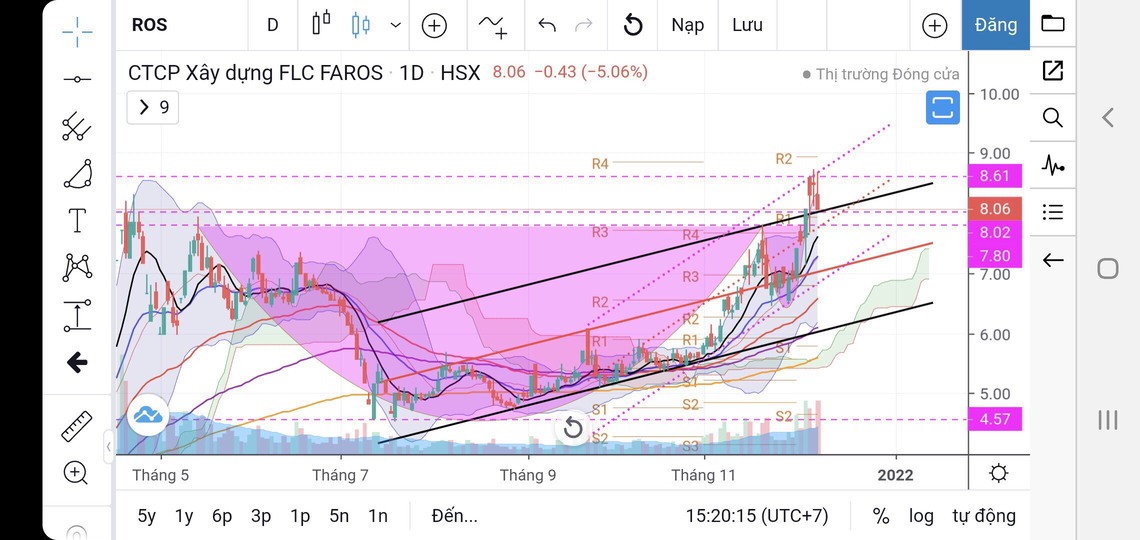Select the brush shapes tool
Image resolution: width=1140 pixels, height=540 pixels.
coord(76,174)
